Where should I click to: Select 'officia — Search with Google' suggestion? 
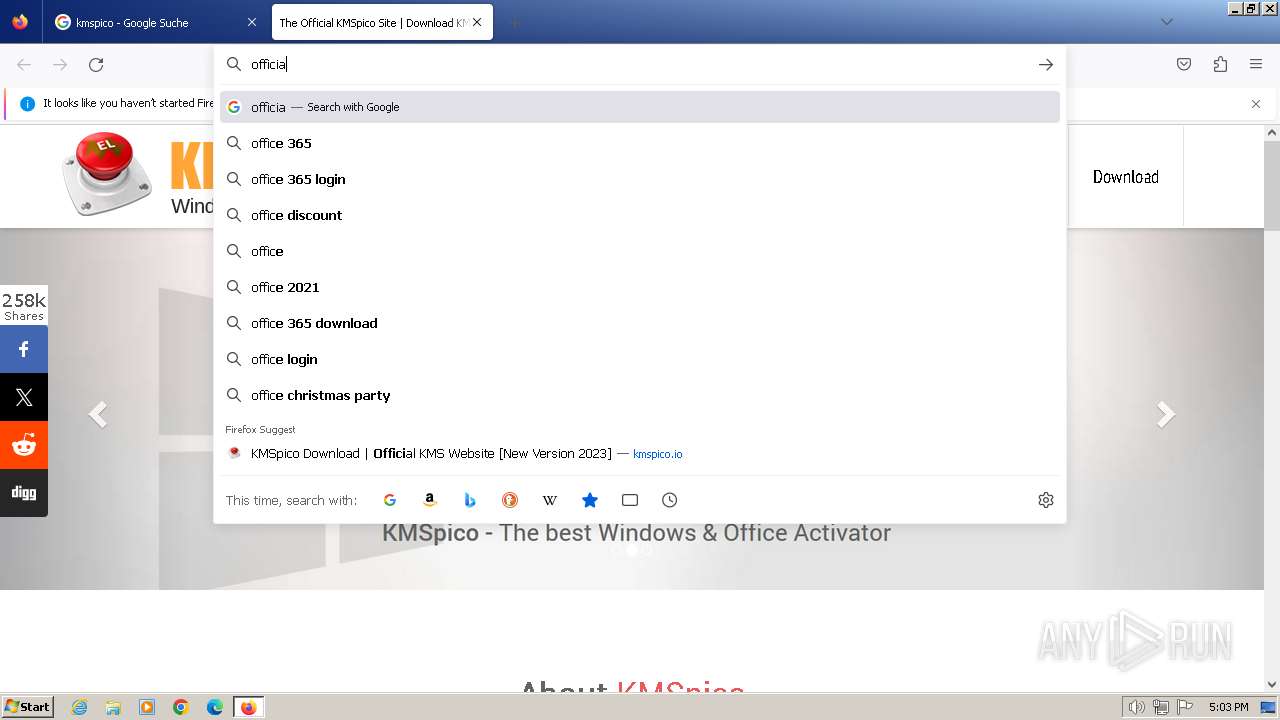640,107
